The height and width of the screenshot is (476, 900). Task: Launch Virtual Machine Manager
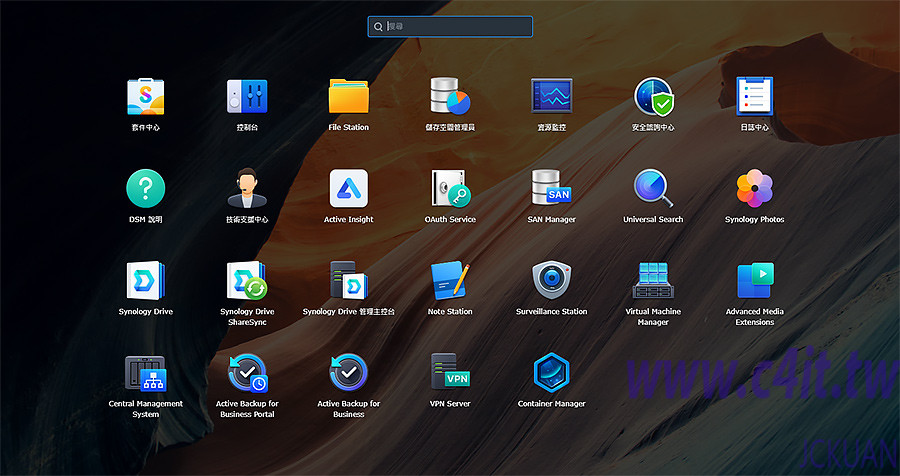pos(653,281)
